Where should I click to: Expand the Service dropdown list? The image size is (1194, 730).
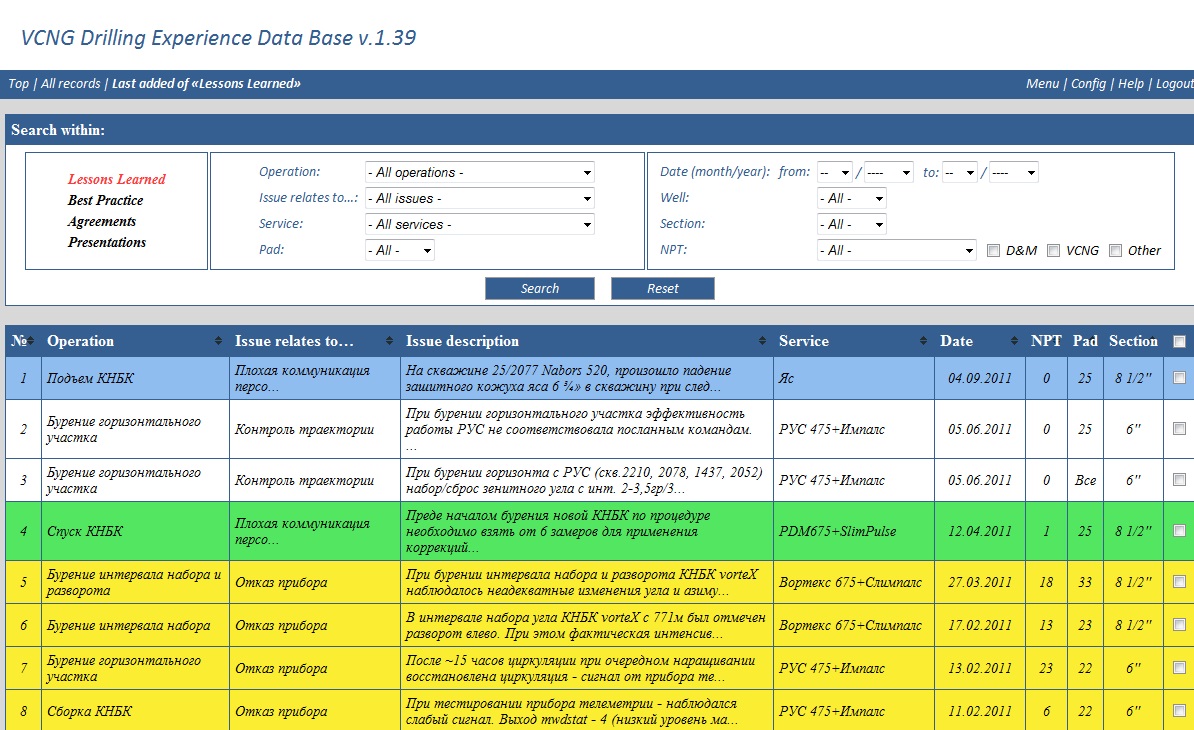[x=480, y=224]
